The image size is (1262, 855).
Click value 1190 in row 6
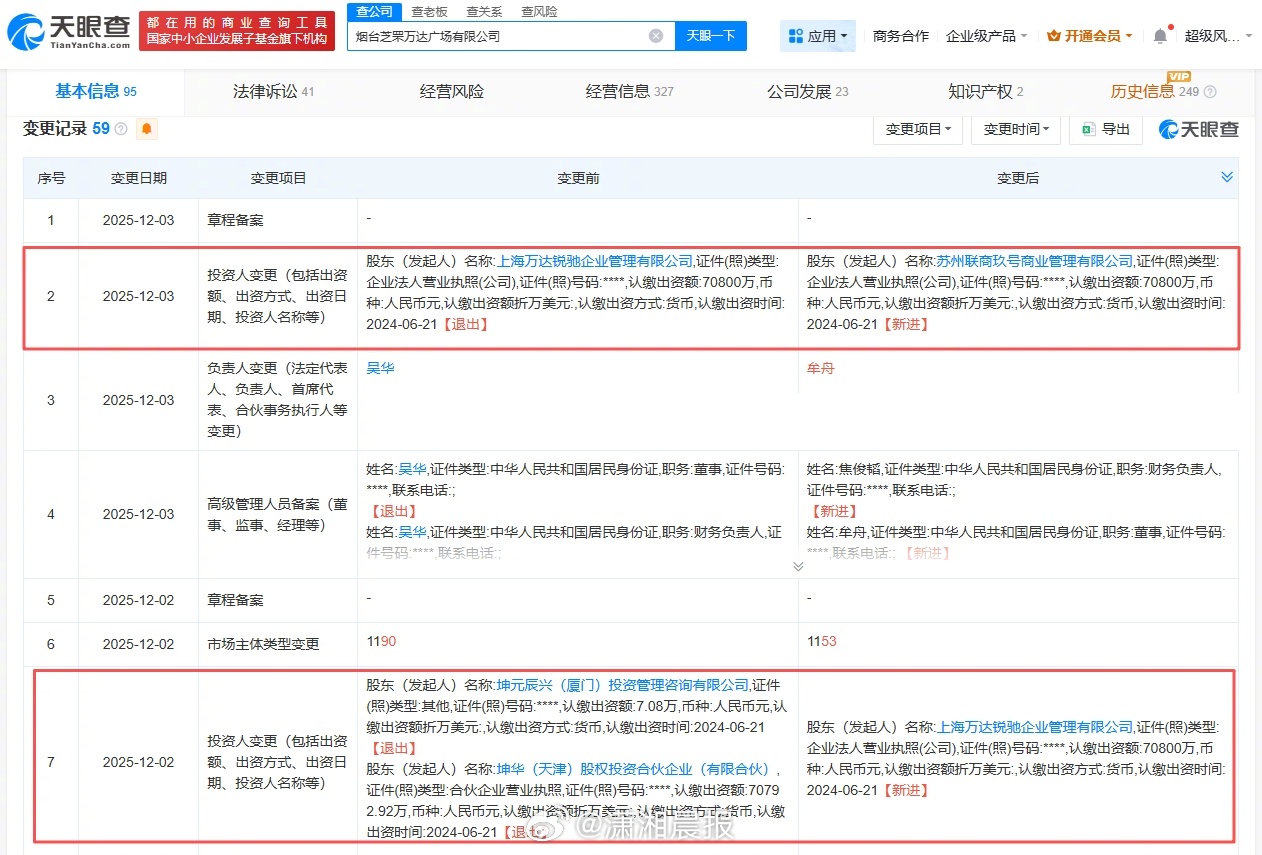tap(381, 642)
